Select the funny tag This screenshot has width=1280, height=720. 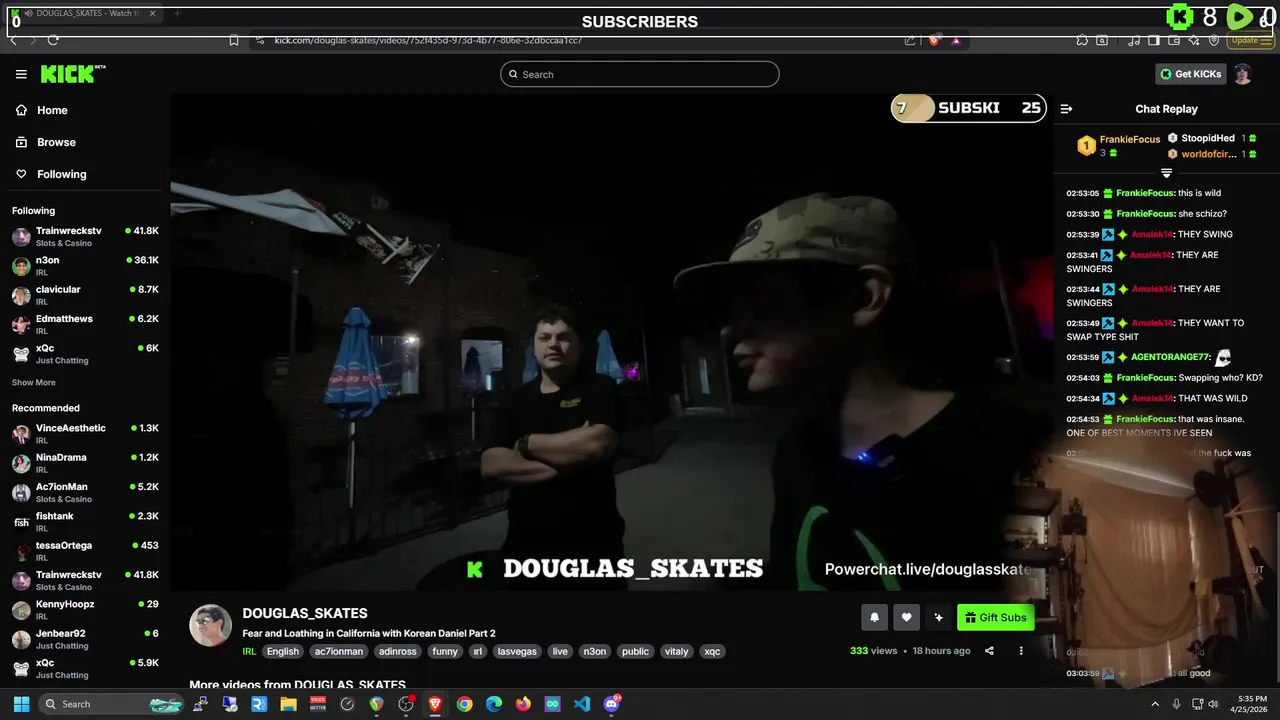tap(445, 651)
